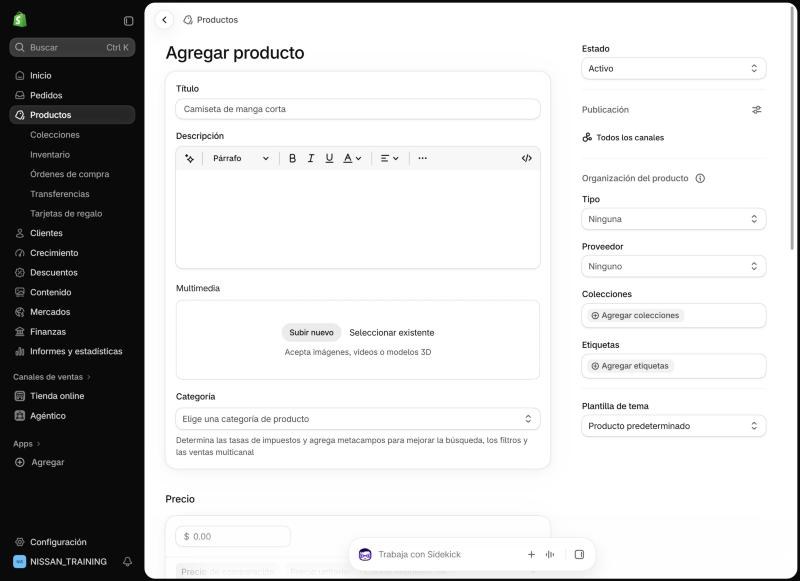800x581 pixels.
Task: Click the Título input field
Action: click(358, 109)
